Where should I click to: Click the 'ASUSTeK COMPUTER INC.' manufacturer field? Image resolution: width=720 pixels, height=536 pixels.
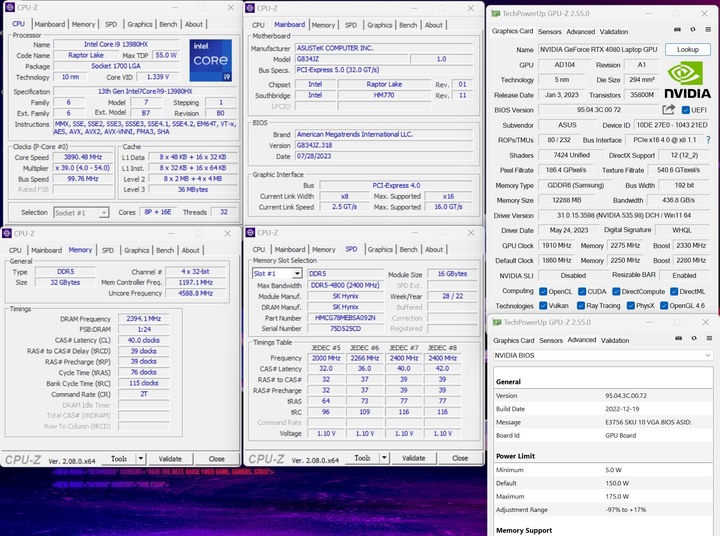(383, 48)
